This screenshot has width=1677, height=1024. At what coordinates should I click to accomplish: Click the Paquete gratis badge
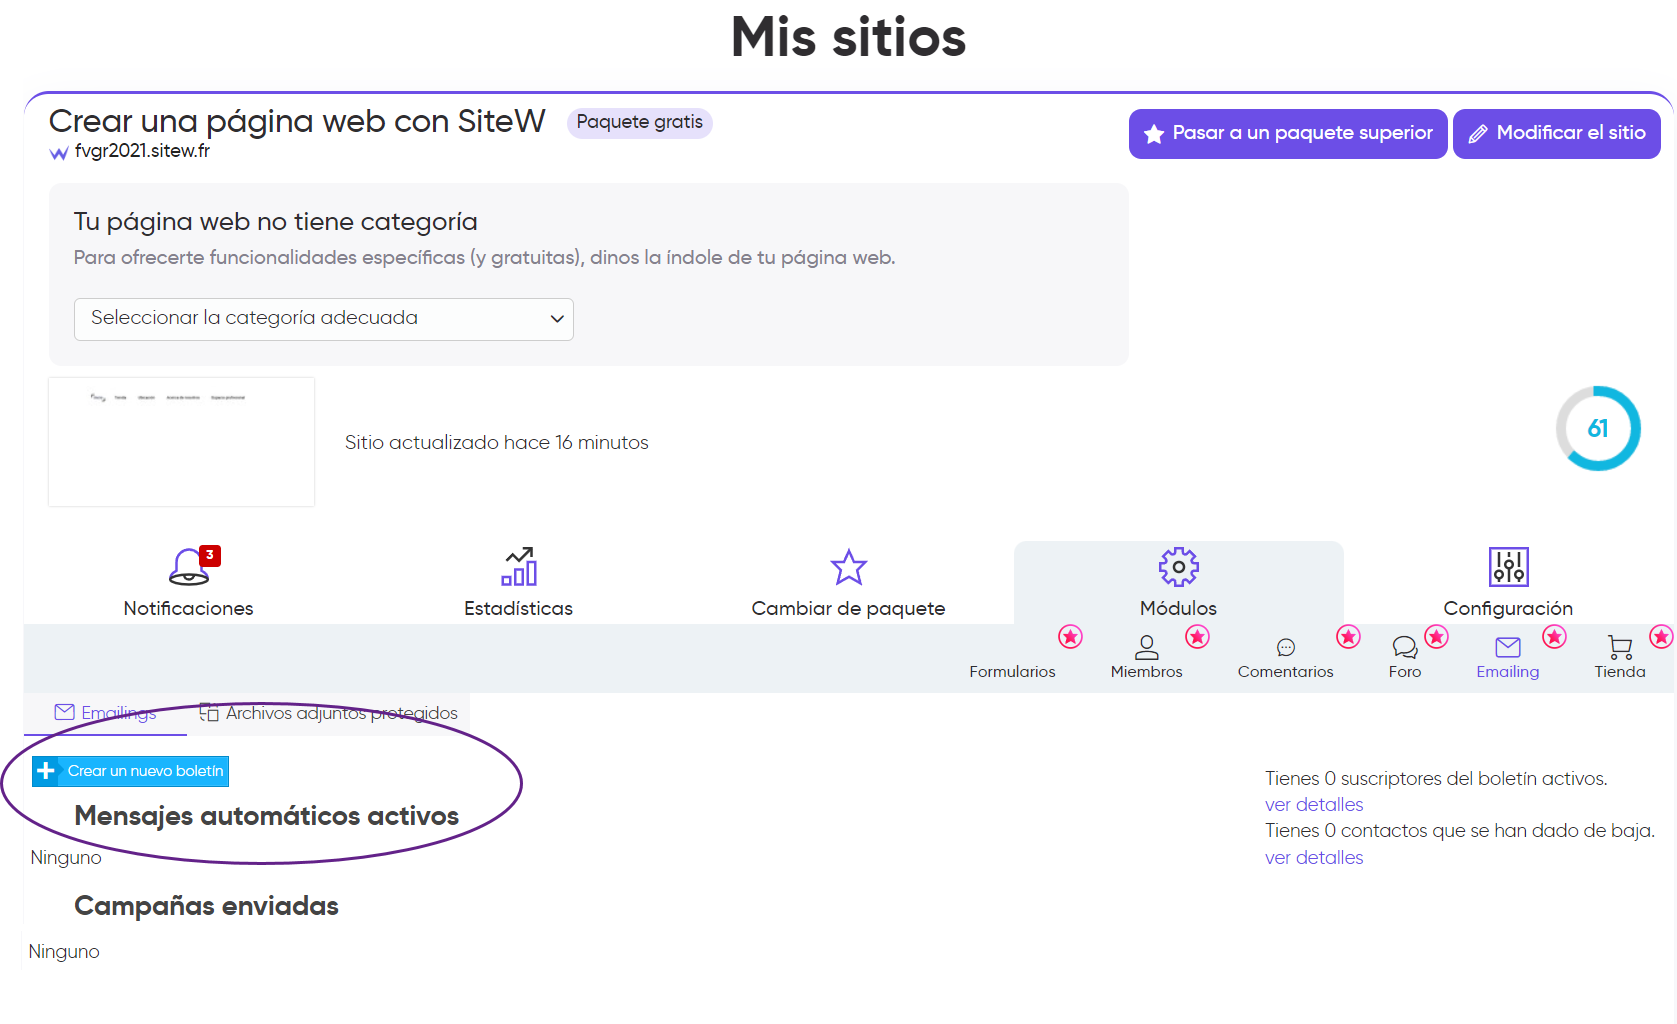640,123
